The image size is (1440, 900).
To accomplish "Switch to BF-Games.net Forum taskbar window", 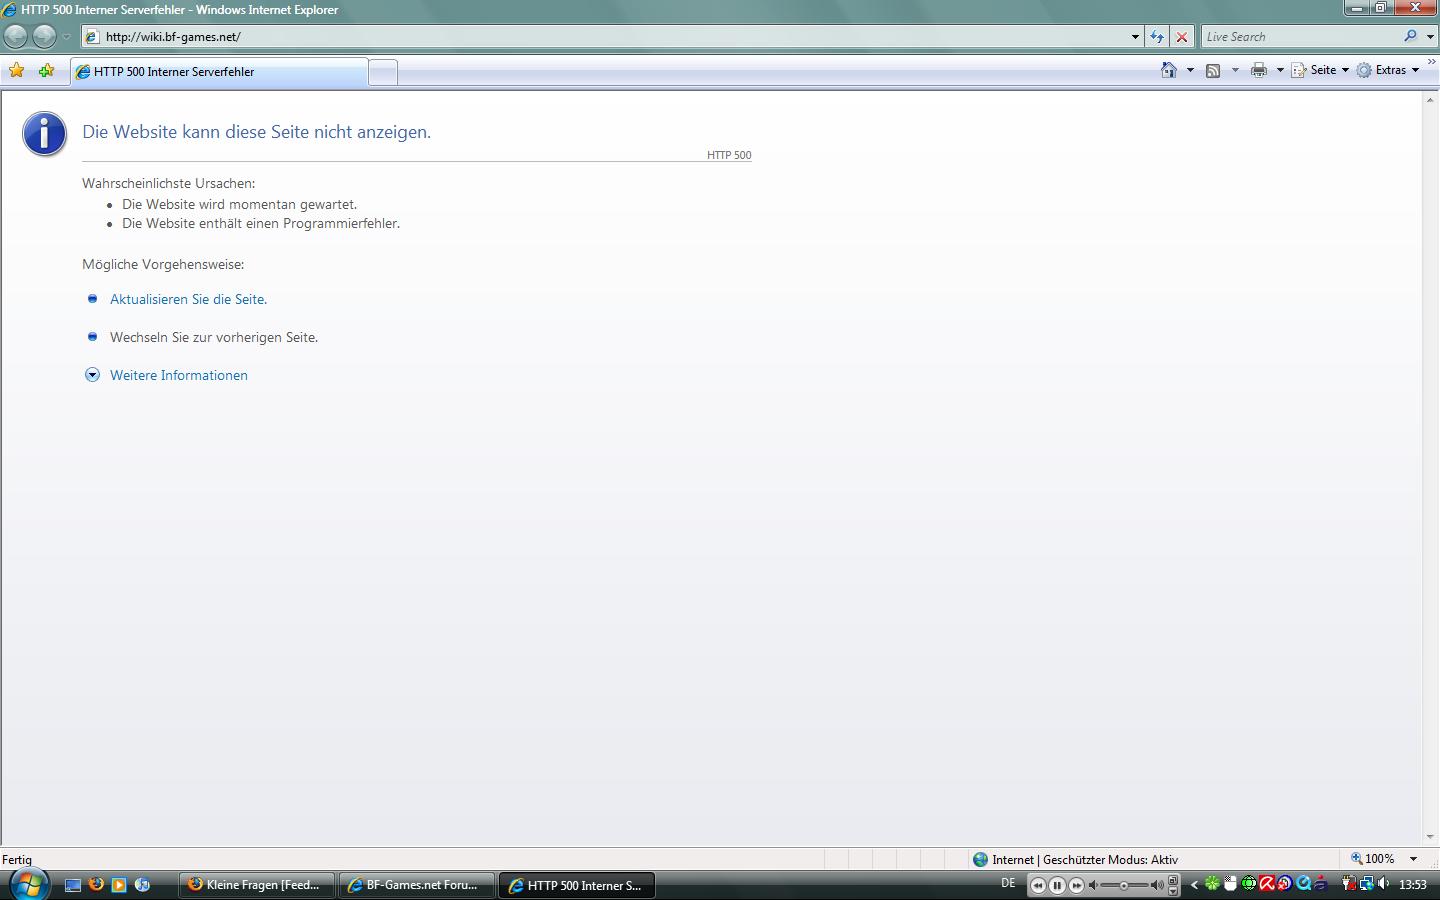I will tap(418, 885).
